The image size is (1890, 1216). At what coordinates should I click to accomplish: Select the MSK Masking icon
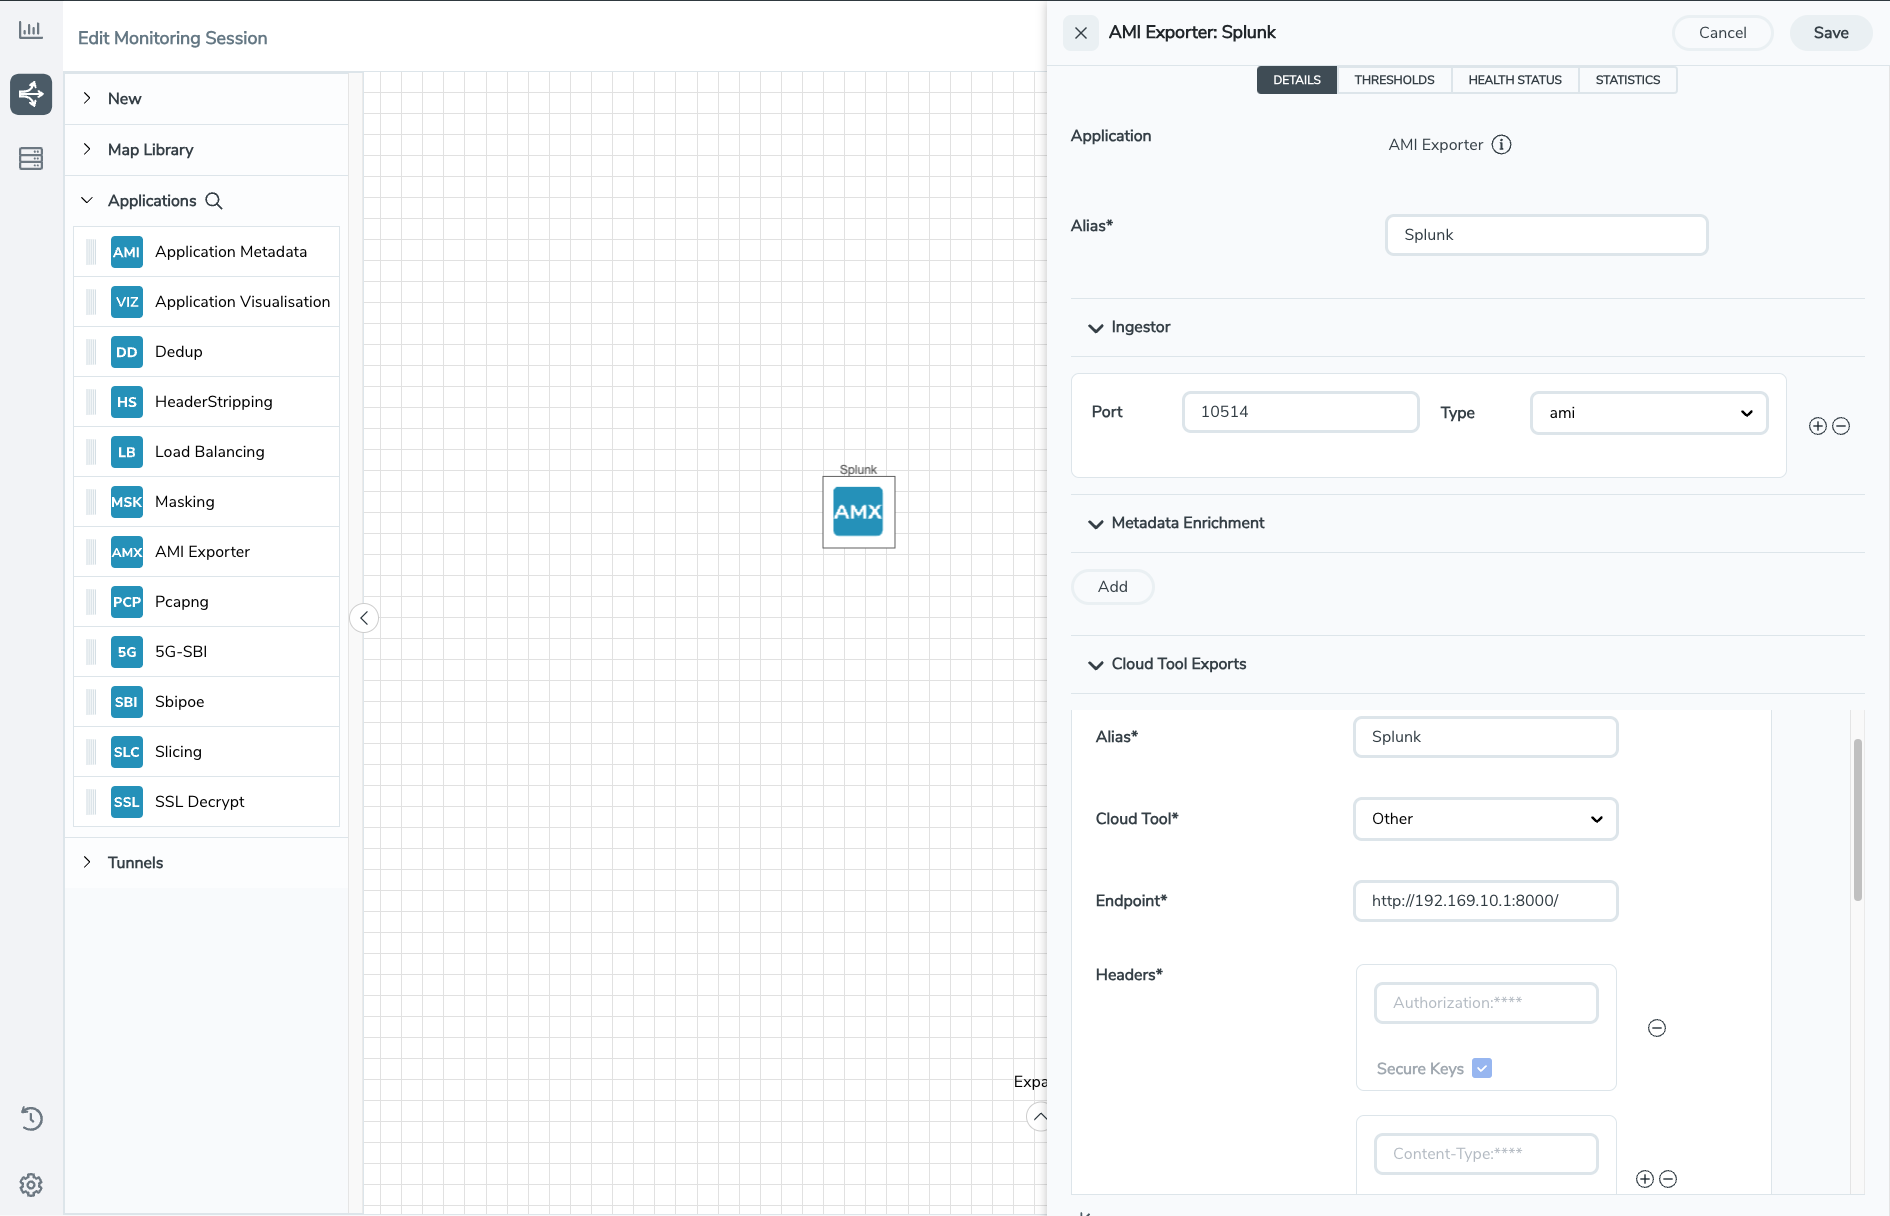point(127,502)
